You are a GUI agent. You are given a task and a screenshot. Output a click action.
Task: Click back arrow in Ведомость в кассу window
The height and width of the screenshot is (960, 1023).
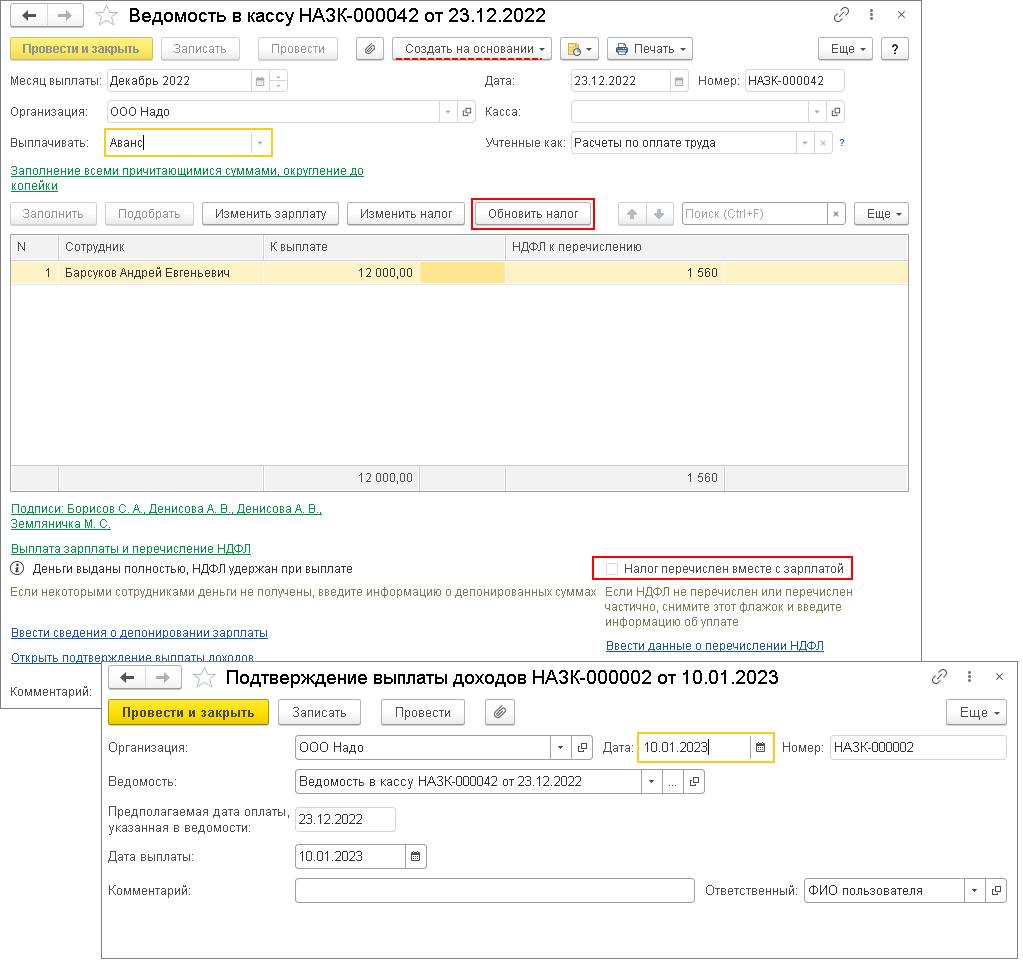pos(29,15)
